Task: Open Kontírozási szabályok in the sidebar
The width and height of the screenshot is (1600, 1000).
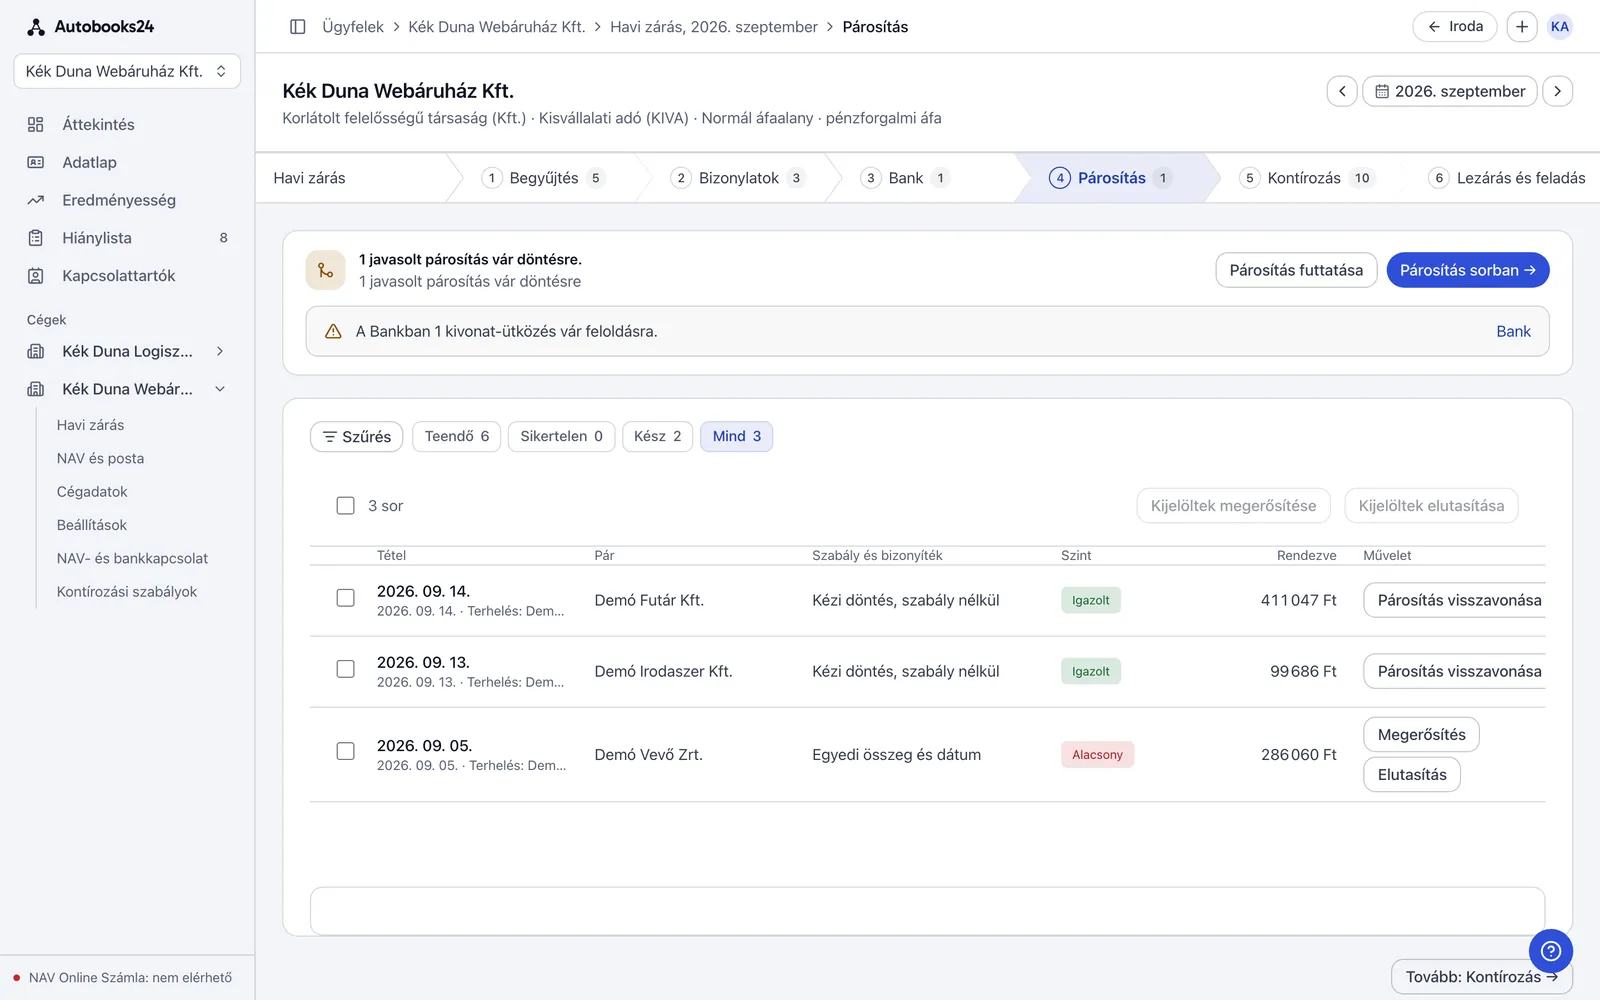Action: (127, 592)
